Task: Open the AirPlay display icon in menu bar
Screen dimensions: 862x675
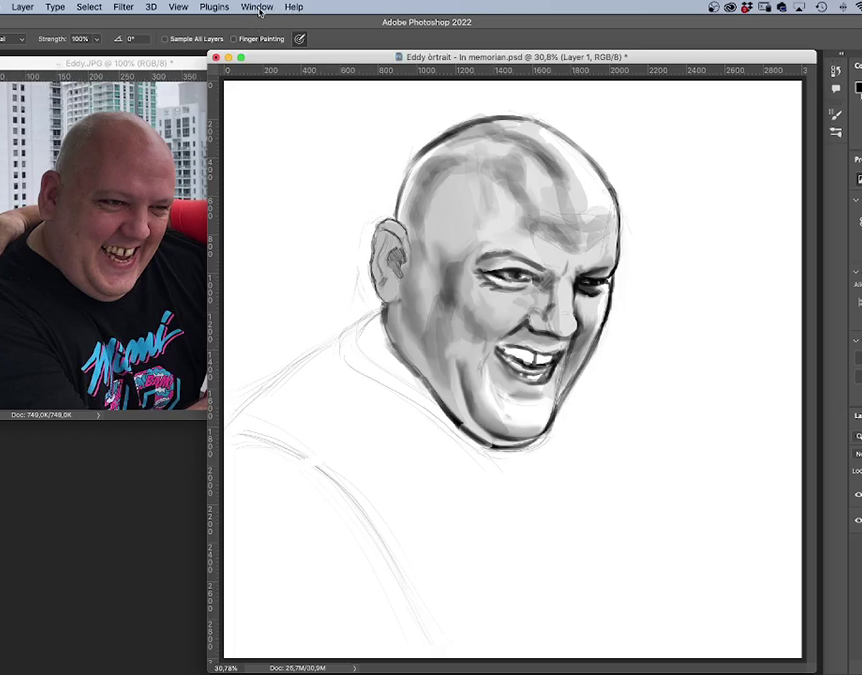Action: [x=799, y=7]
